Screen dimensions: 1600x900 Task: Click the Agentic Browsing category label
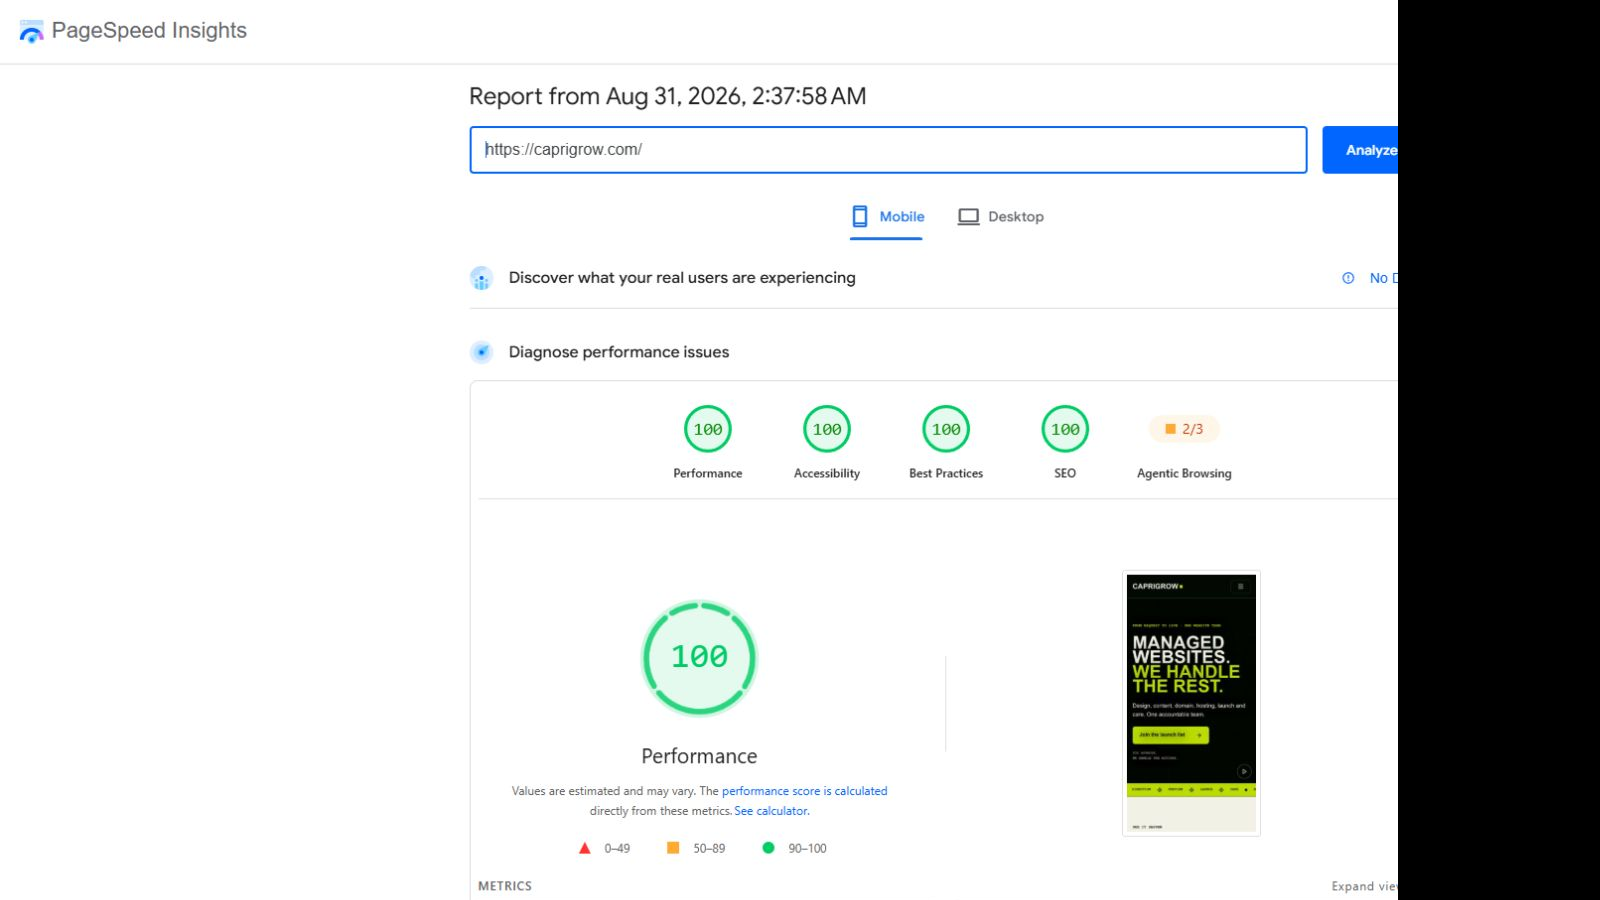coord(1184,474)
